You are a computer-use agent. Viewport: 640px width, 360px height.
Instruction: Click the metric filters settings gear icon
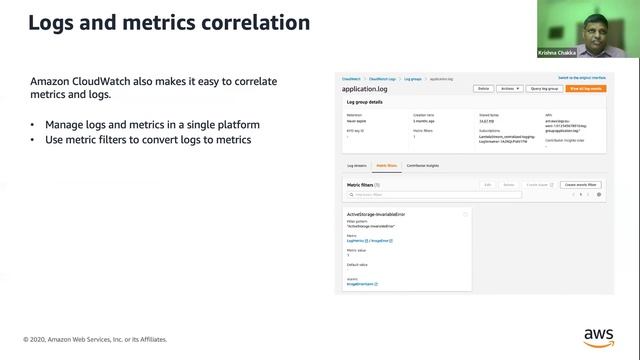point(599,195)
